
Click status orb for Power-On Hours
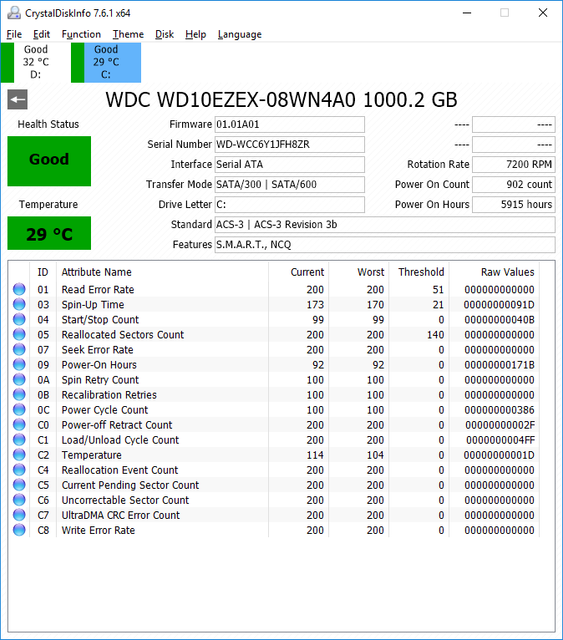pos(19,364)
